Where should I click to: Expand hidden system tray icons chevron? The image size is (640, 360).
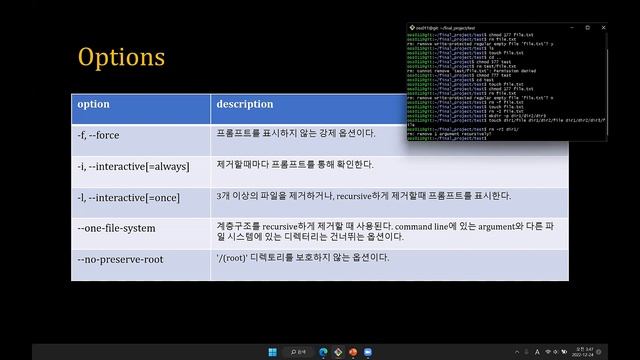point(517,352)
